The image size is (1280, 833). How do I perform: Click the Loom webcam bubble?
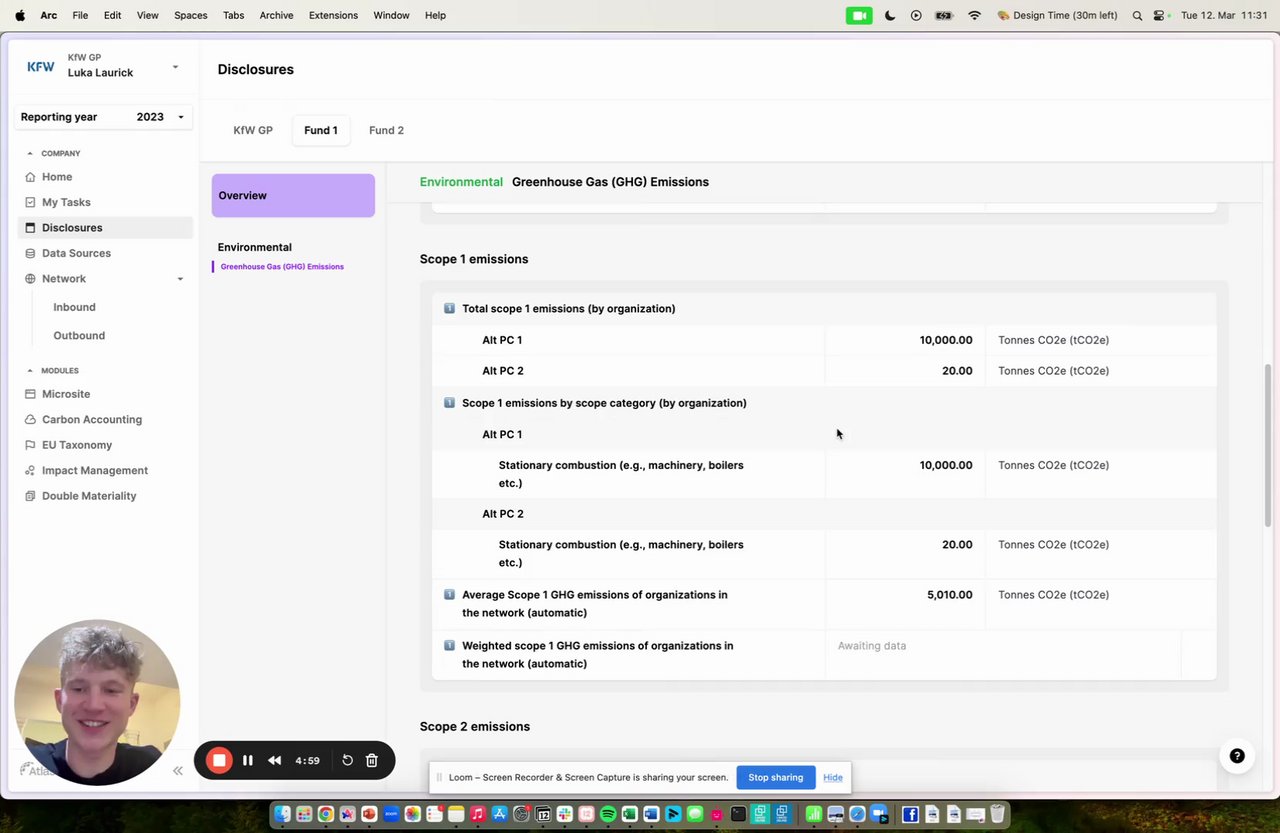point(97,702)
